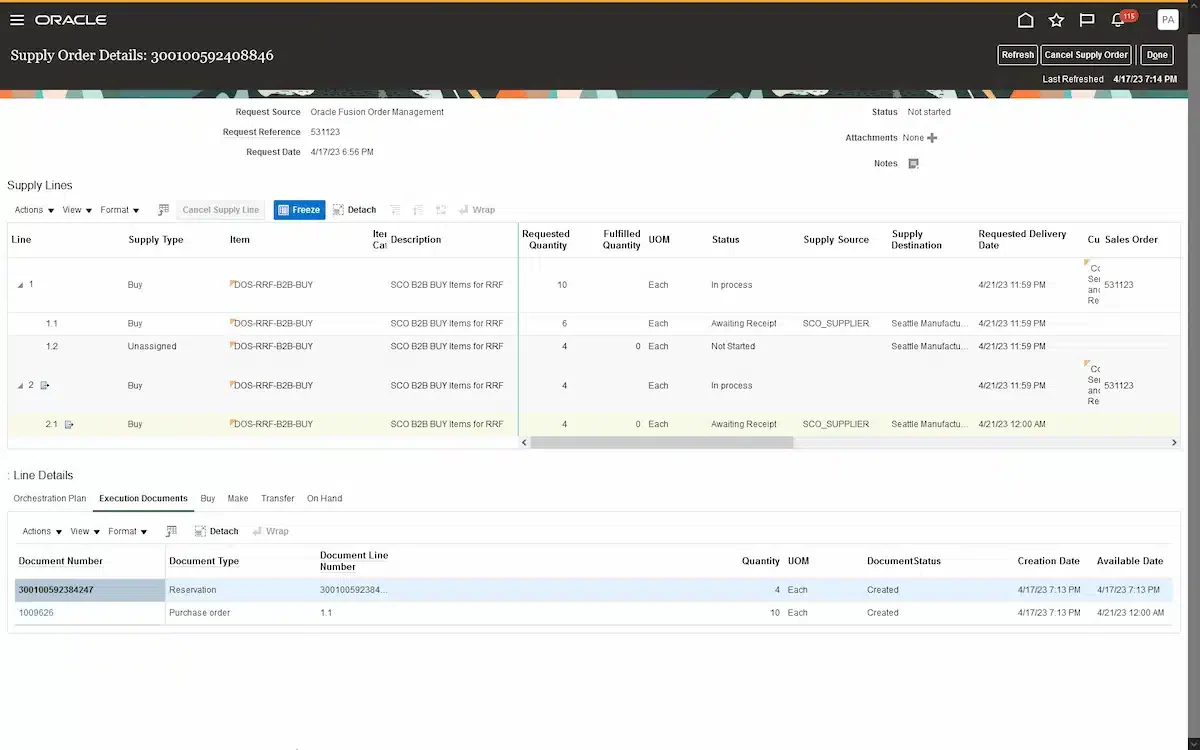Switch to the Transfer tab
The height and width of the screenshot is (750, 1200).
(278, 498)
